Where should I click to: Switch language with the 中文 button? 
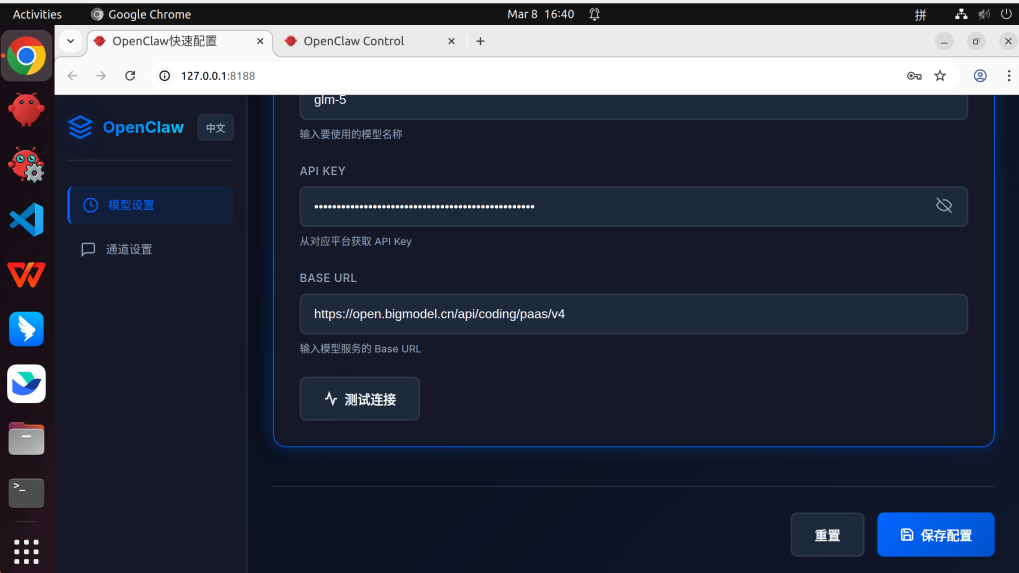pos(215,128)
